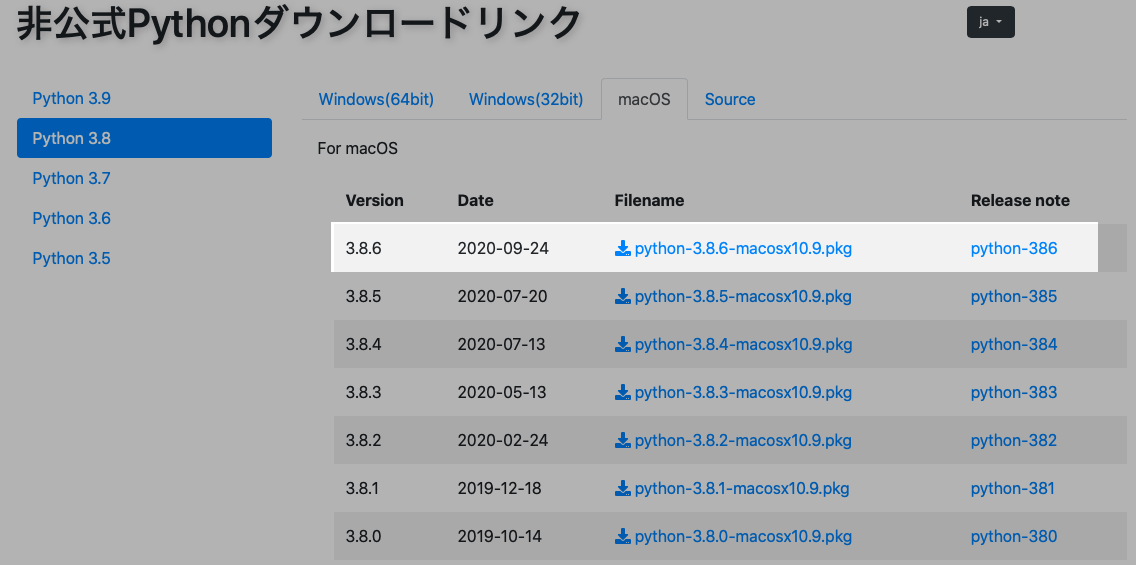Select the macOS tab
Viewport: 1136px width, 565px height.
pyautogui.click(x=644, y=99)
